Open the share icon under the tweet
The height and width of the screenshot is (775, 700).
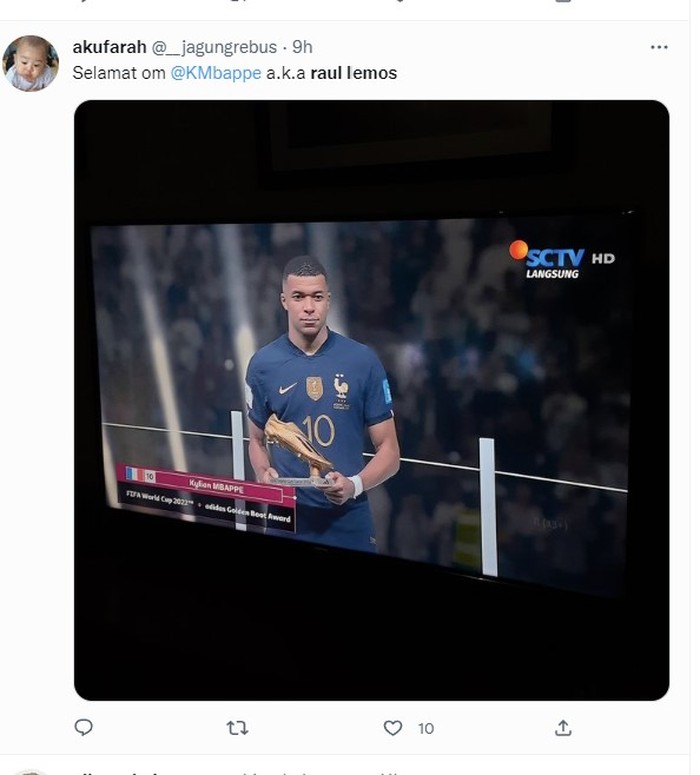tap(563, 728)
